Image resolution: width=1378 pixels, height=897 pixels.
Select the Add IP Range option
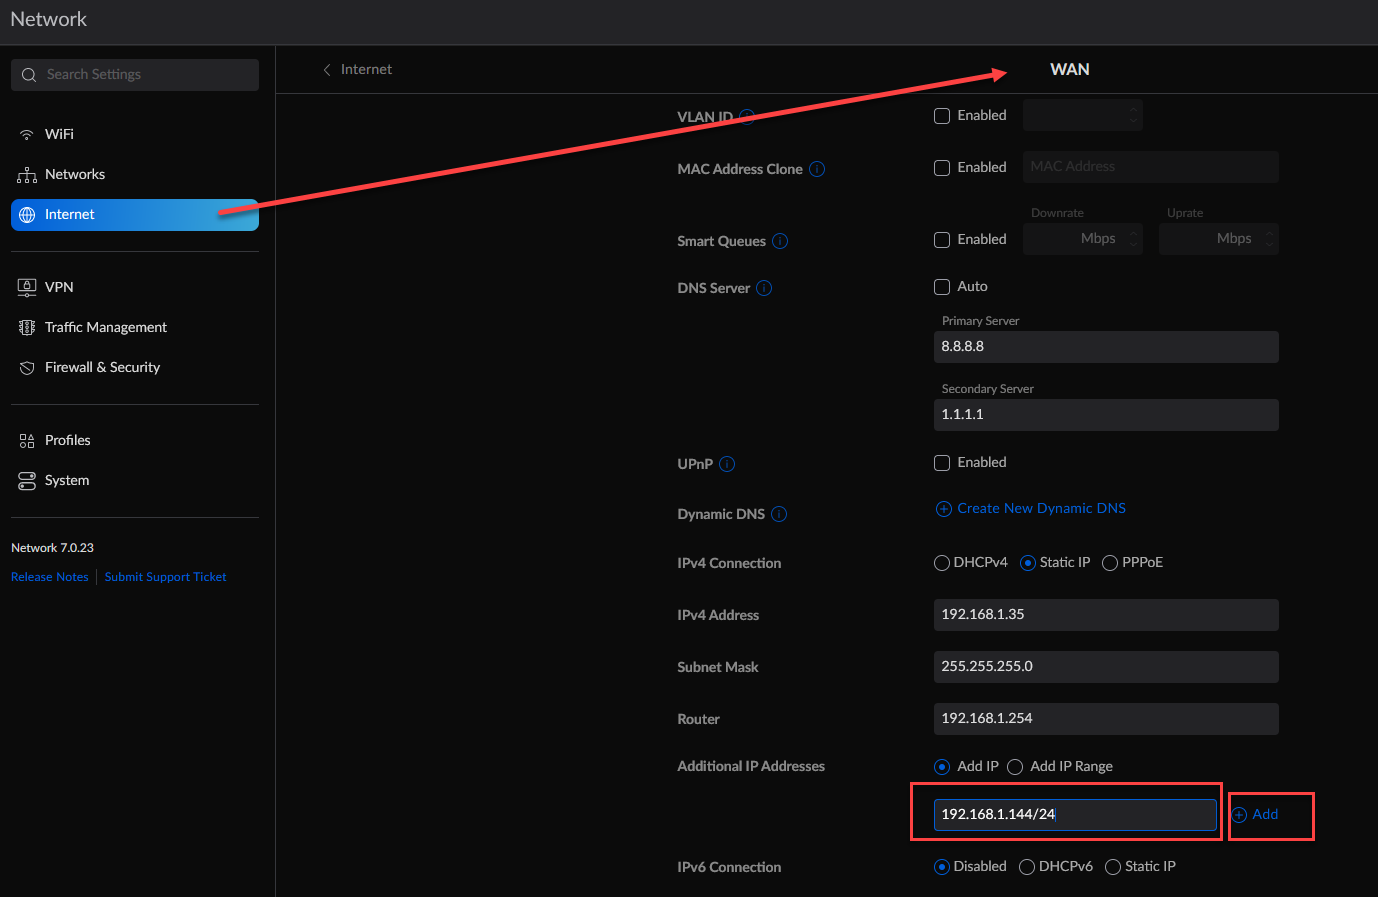click(x=1015, y=767)
